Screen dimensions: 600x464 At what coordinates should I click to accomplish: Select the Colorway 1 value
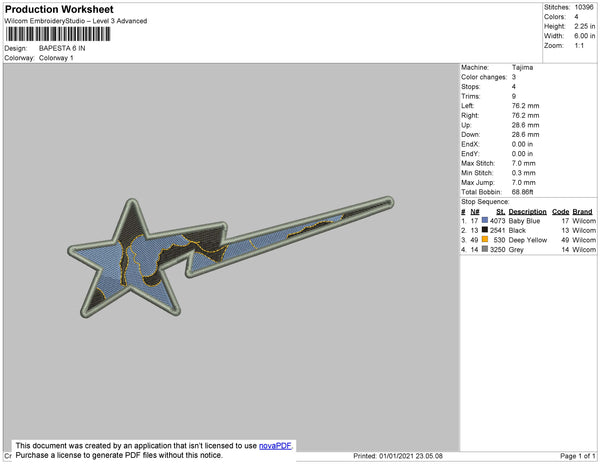tap(56, 58)
